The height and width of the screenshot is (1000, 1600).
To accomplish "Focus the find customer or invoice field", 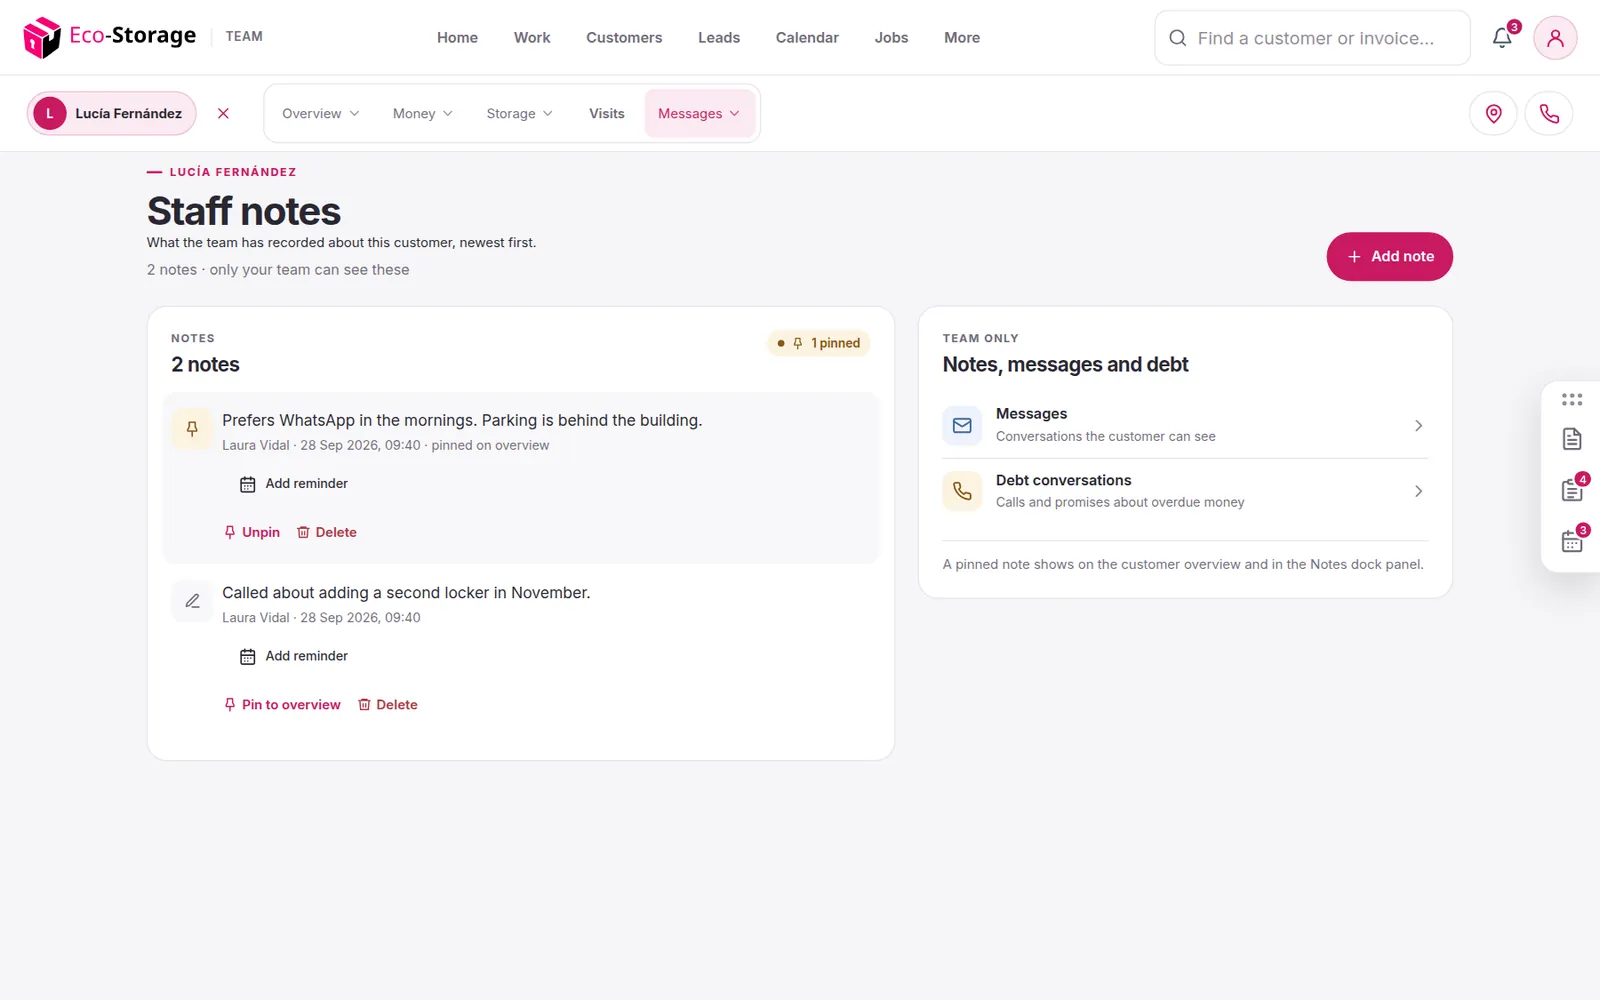I will click(x=1313, y=38).
